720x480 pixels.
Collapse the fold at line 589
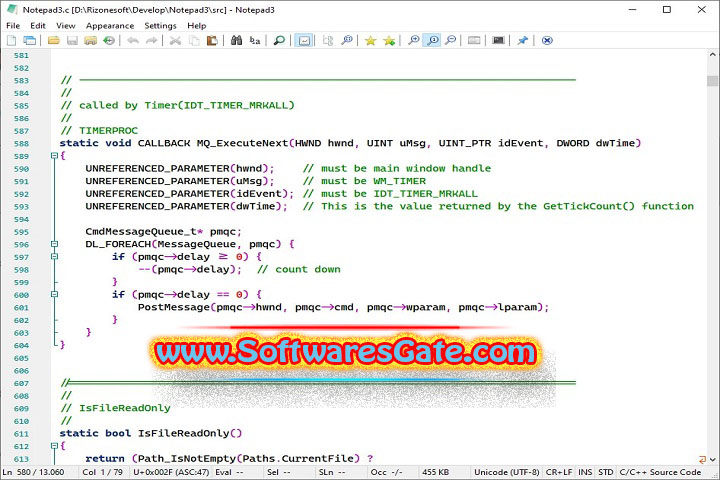point(54,156)
